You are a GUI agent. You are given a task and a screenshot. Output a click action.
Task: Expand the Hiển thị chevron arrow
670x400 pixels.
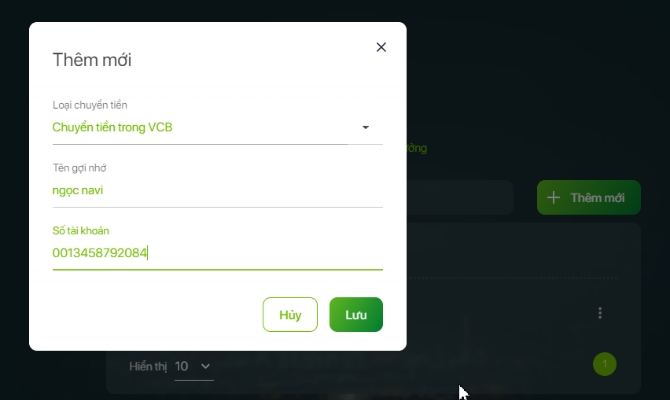pos(206,366)
